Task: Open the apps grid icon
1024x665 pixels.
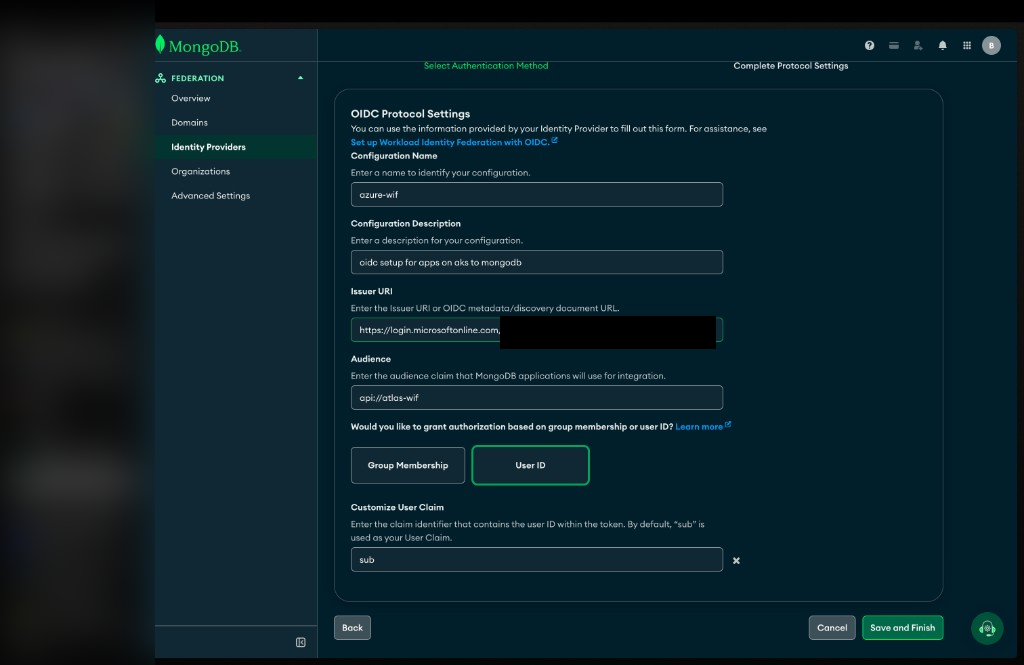Action: [x=967, y=45]
